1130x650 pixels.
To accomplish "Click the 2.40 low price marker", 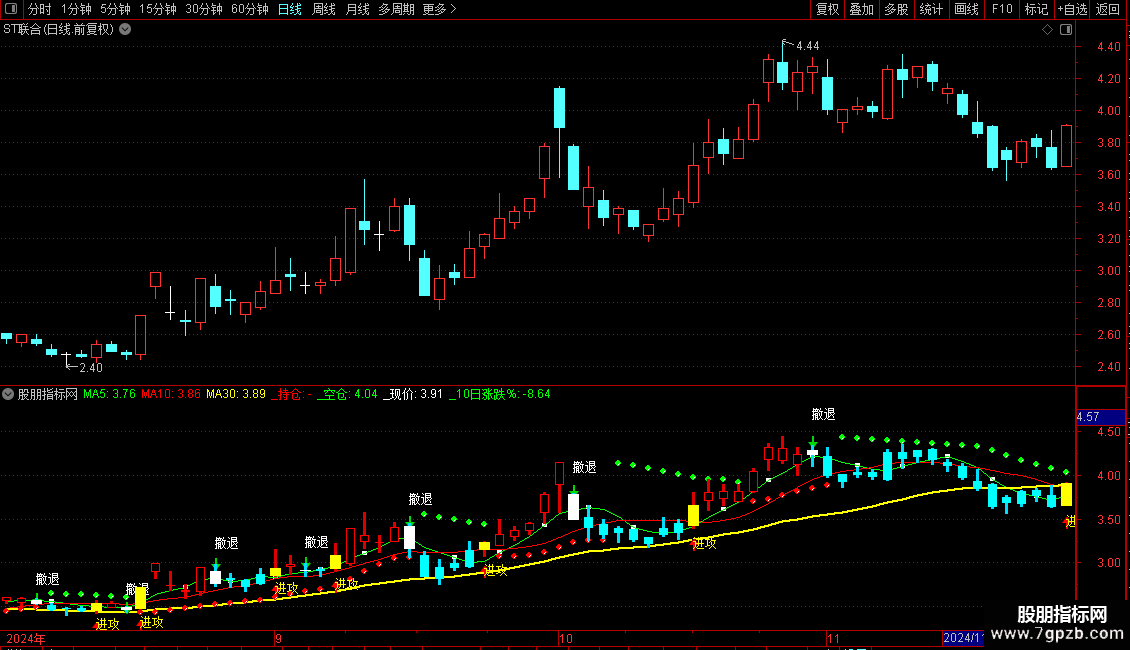I will click(91, 368).
